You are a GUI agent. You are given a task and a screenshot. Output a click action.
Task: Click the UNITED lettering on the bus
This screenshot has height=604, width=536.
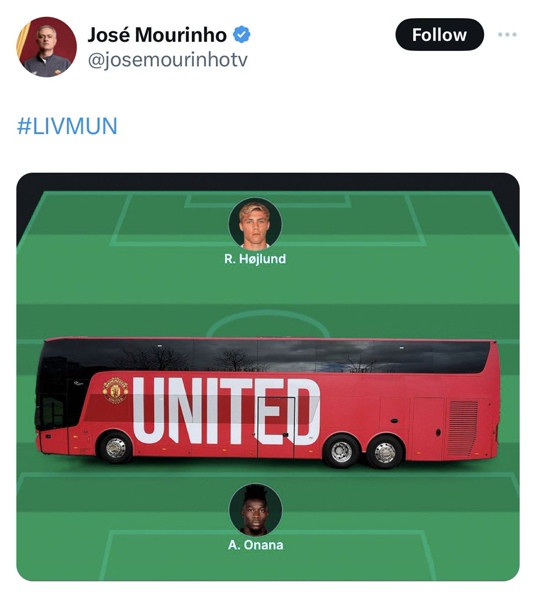click(x=227, y=411)
